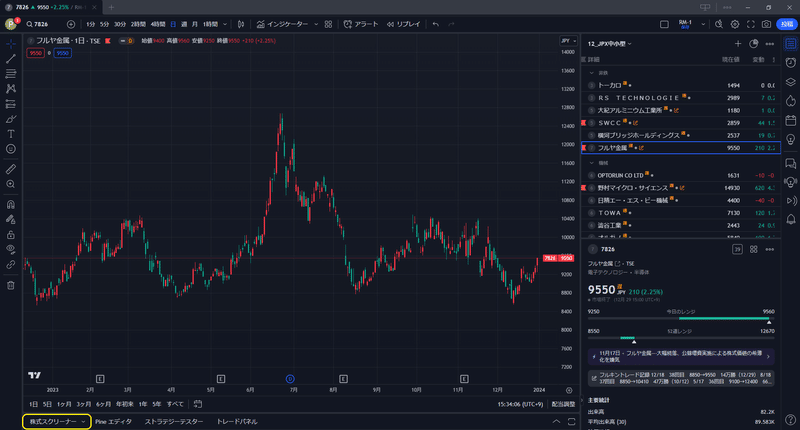
Task: Open chart settings gear icon
Action: pos(735,24)
